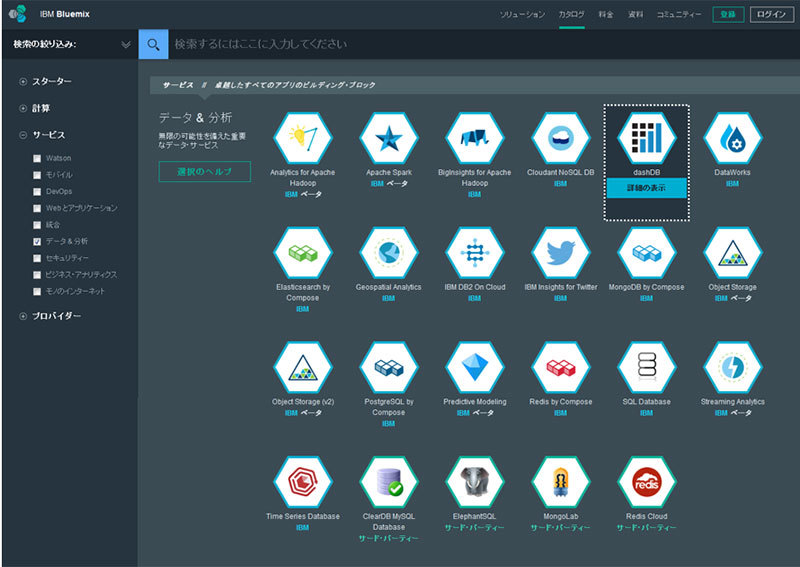Open BigInsights for Apache Hadoop elephant icon
The image size is (800, 567).
[x=474, y=138]
